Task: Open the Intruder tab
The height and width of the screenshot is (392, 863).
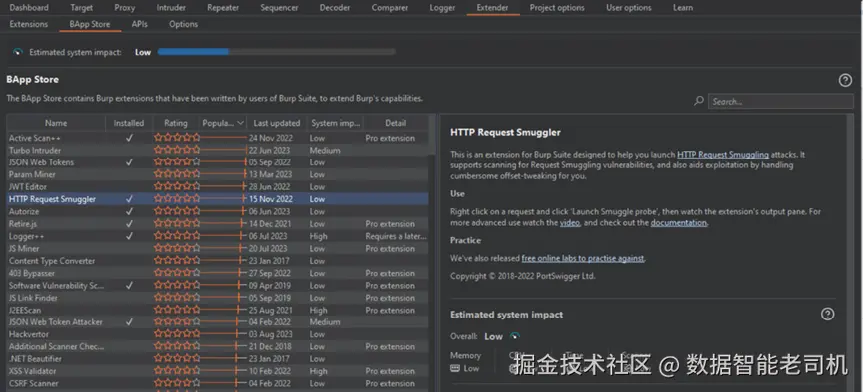Action: tap(171, 8)
